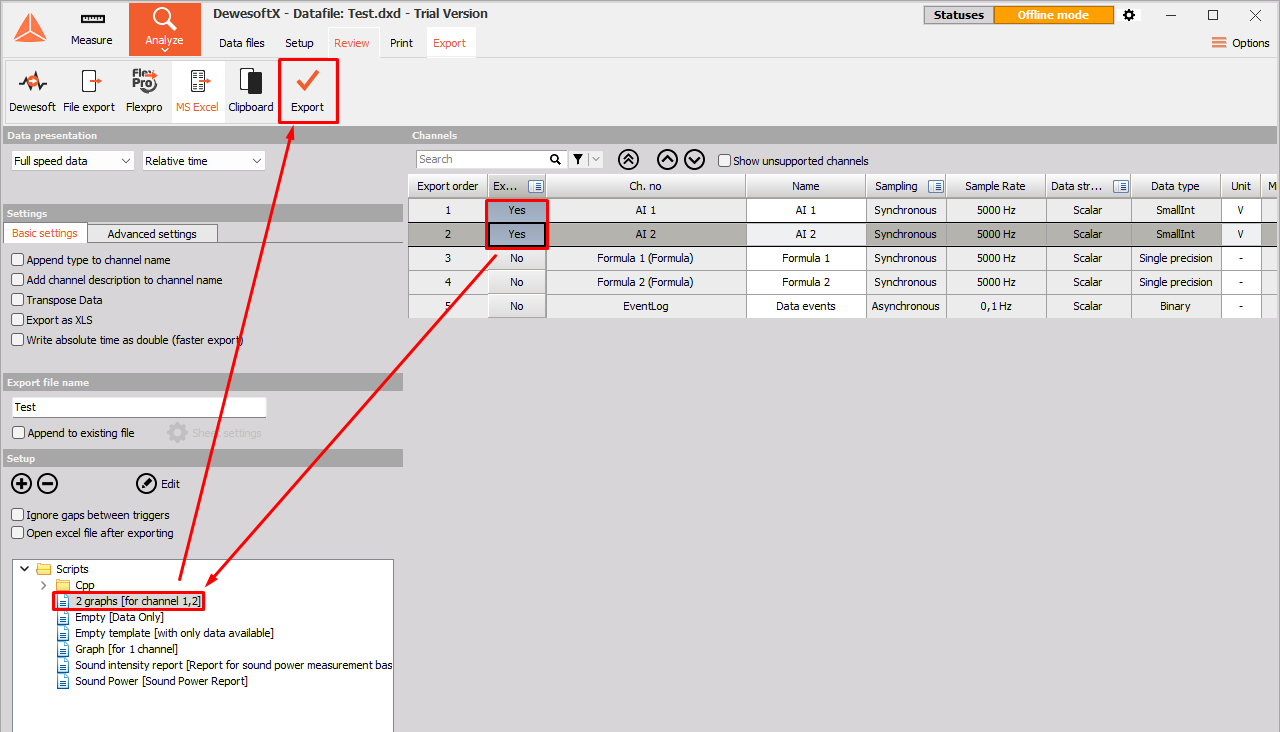Viewport: 1280px width, 732px height.
Task: Click the Offline mode indicator
Action: (x=1053, y=15)
